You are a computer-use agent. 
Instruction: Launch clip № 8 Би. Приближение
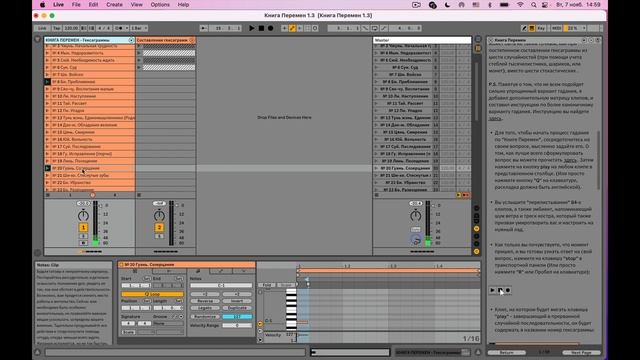point(47,82)
